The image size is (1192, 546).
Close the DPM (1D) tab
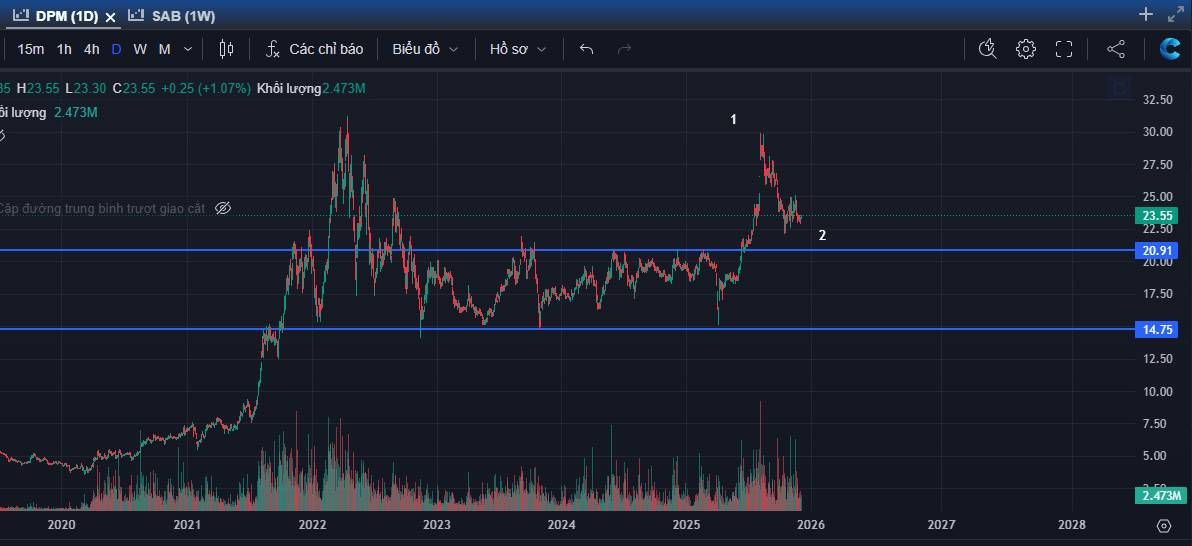coord(111,17)
